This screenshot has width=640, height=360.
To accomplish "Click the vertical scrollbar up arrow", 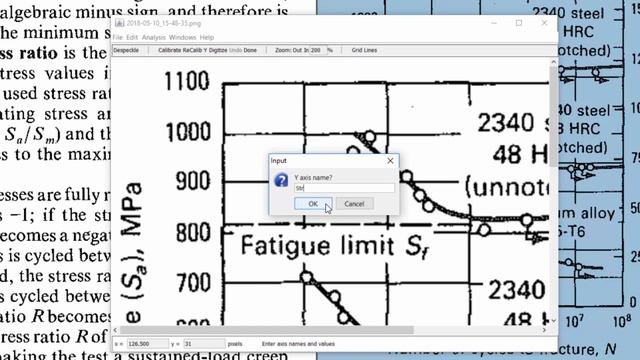I will click(553, 62).
